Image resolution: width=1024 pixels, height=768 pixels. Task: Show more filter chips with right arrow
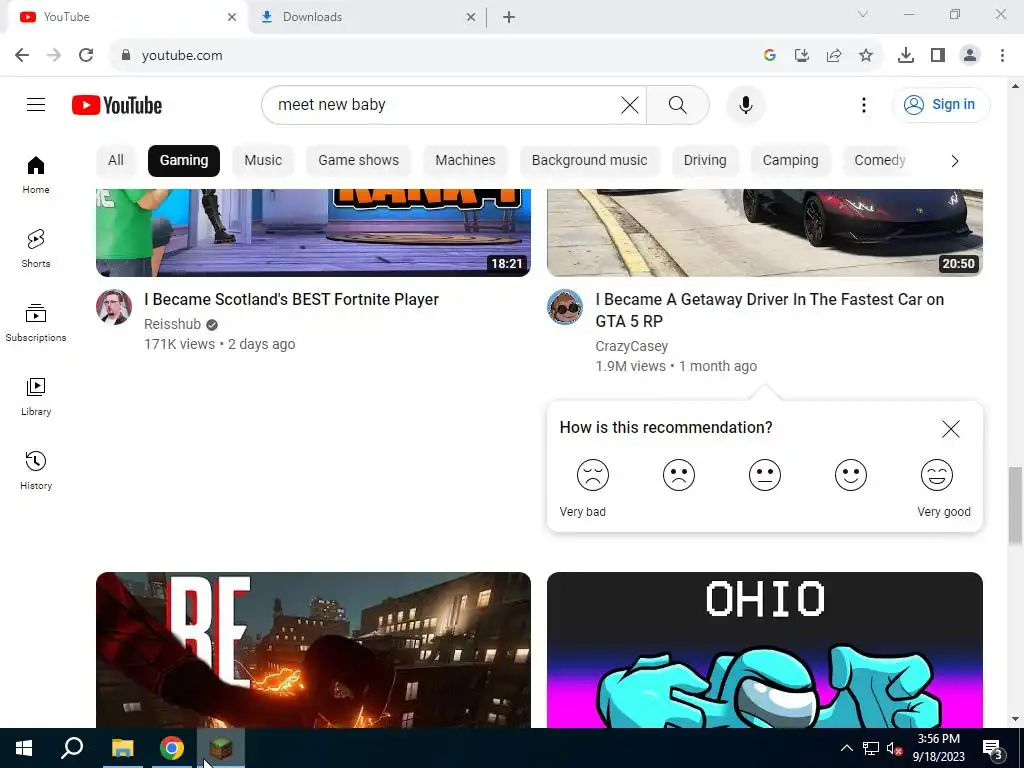(955, 161)
